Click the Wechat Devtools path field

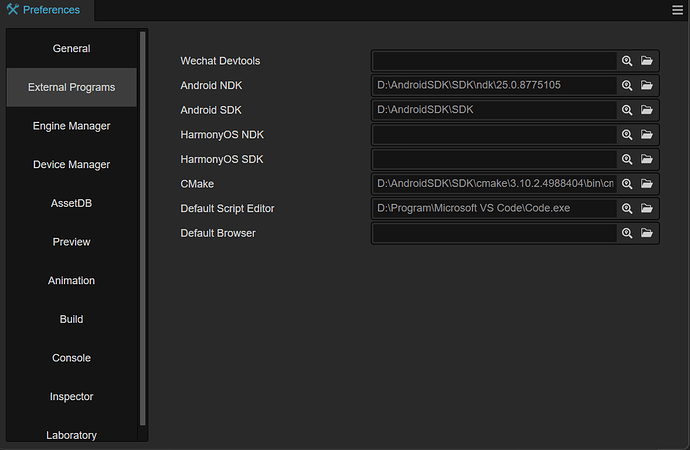coord(494,61)
